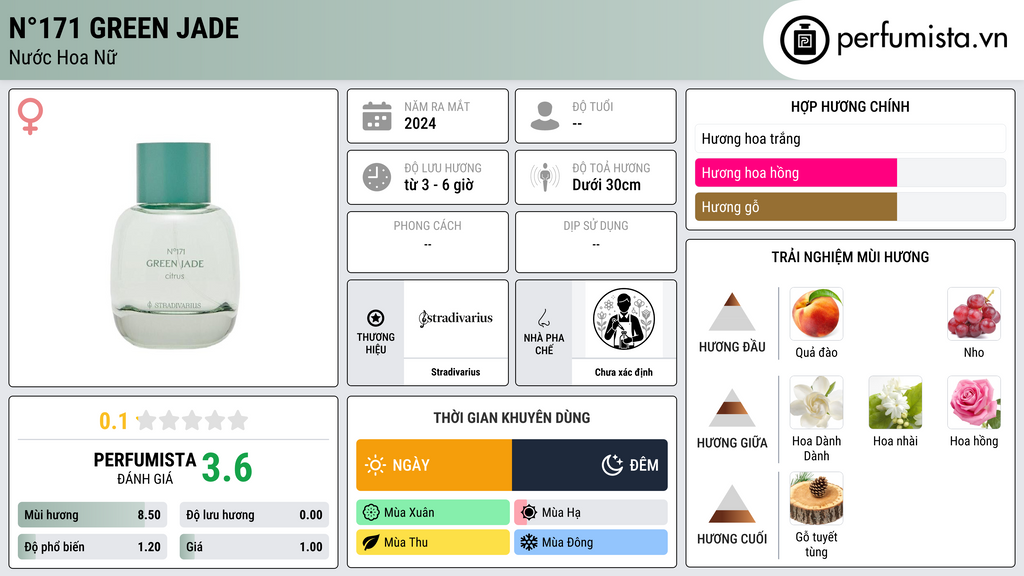Click the perfumer illustration above Chưa xác định

pos(624,319)
